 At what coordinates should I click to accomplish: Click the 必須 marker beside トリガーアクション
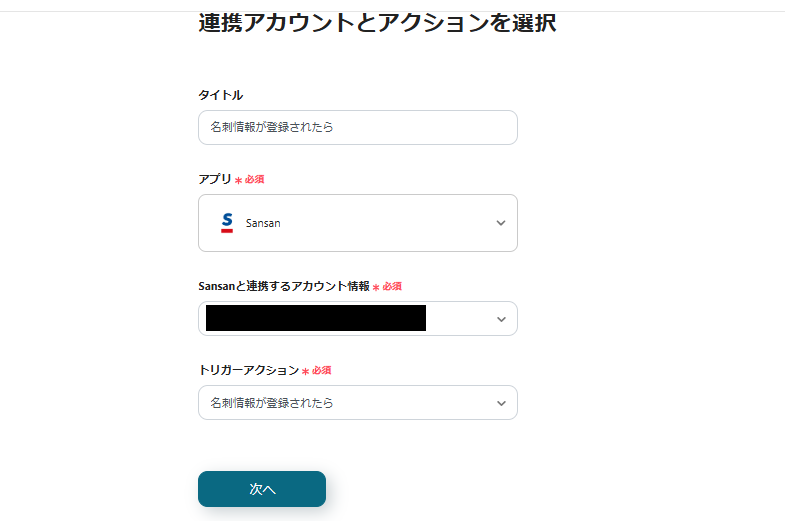tap(321, 371)
